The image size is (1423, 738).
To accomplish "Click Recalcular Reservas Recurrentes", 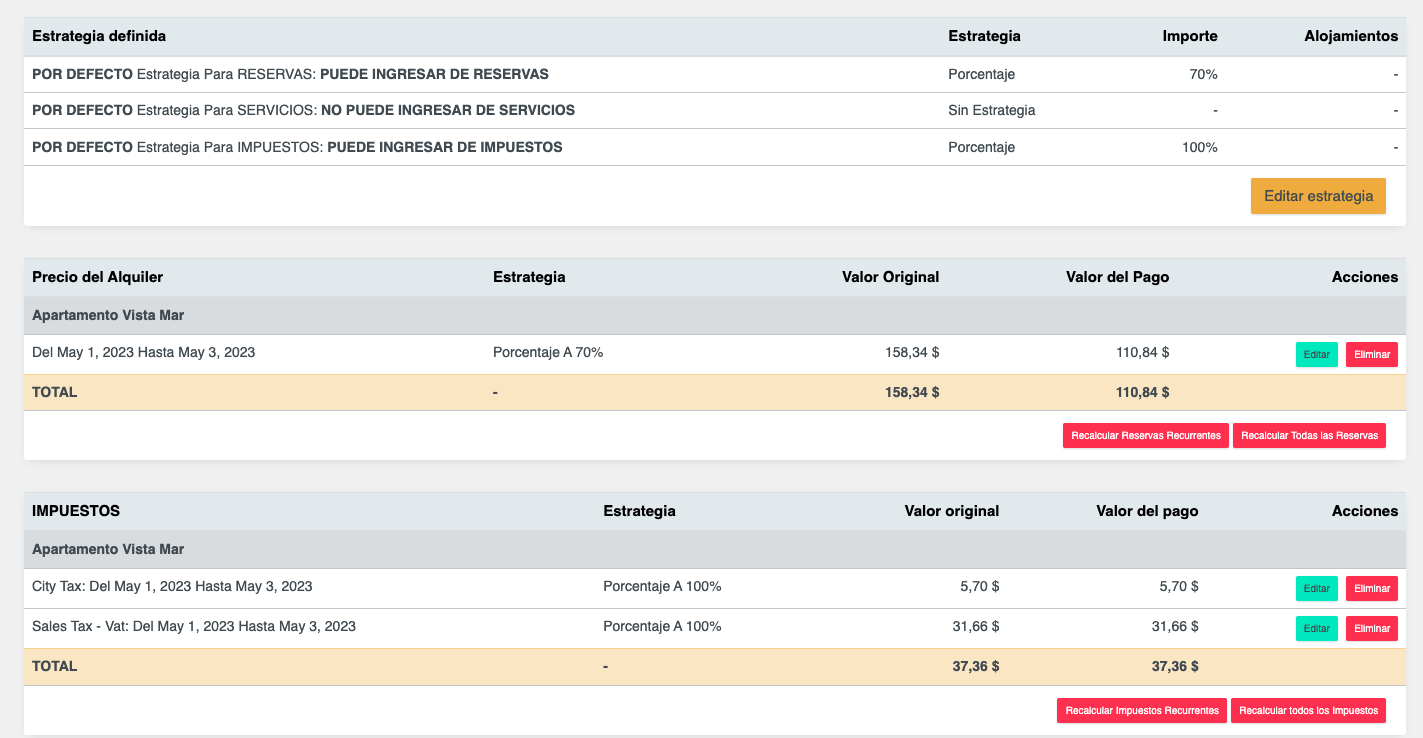I will tap(1145, 435).
